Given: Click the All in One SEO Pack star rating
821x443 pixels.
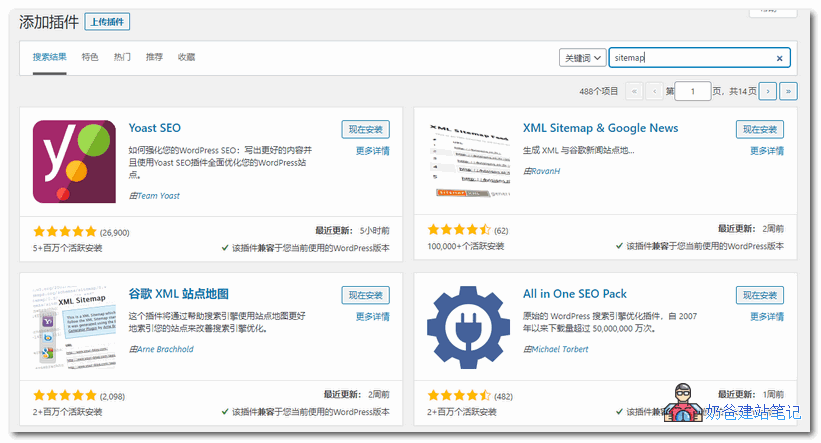Looking at the screenshot, I should (x=459, y=395).
